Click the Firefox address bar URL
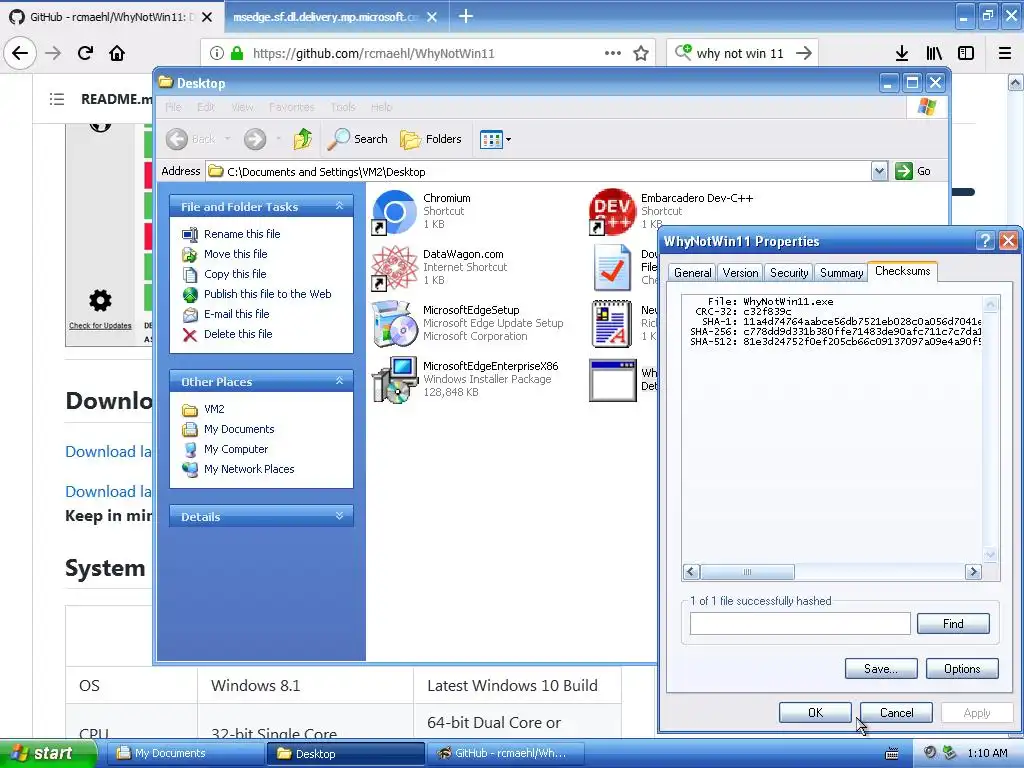 click(373, 53)
